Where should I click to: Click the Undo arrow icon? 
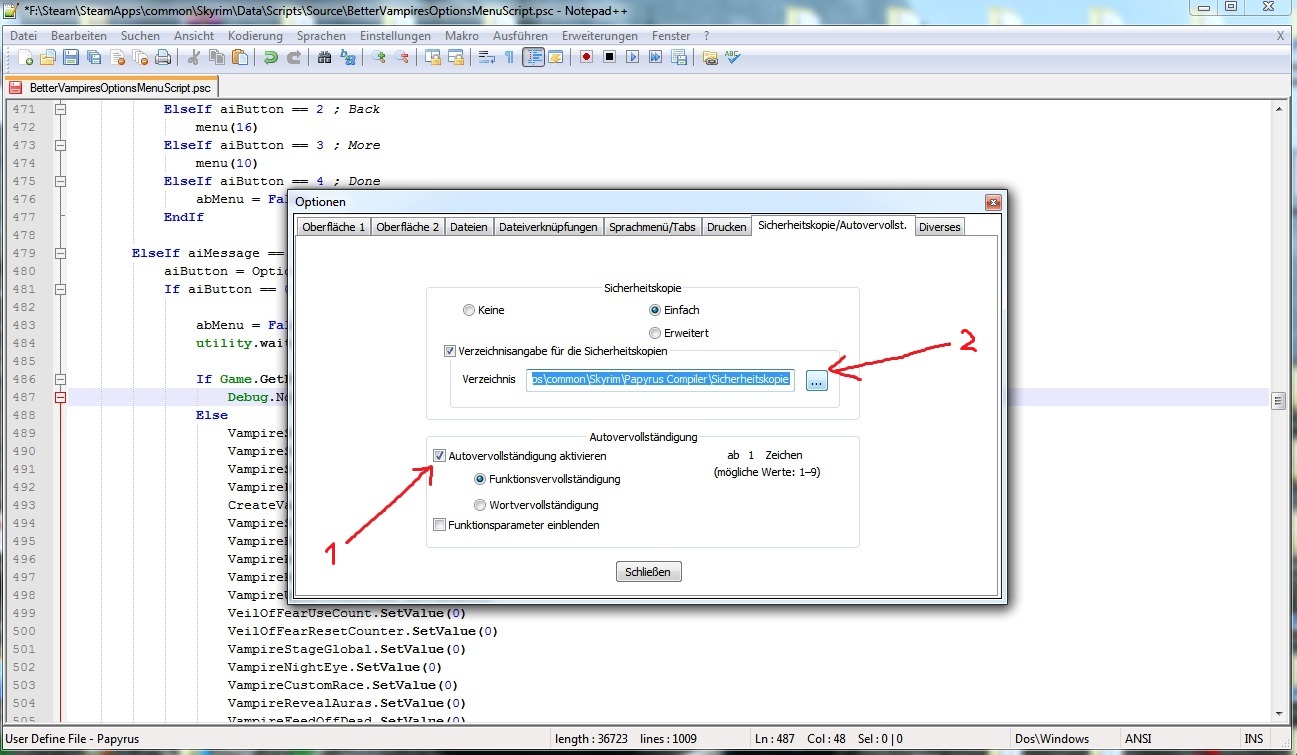(270, 57)
